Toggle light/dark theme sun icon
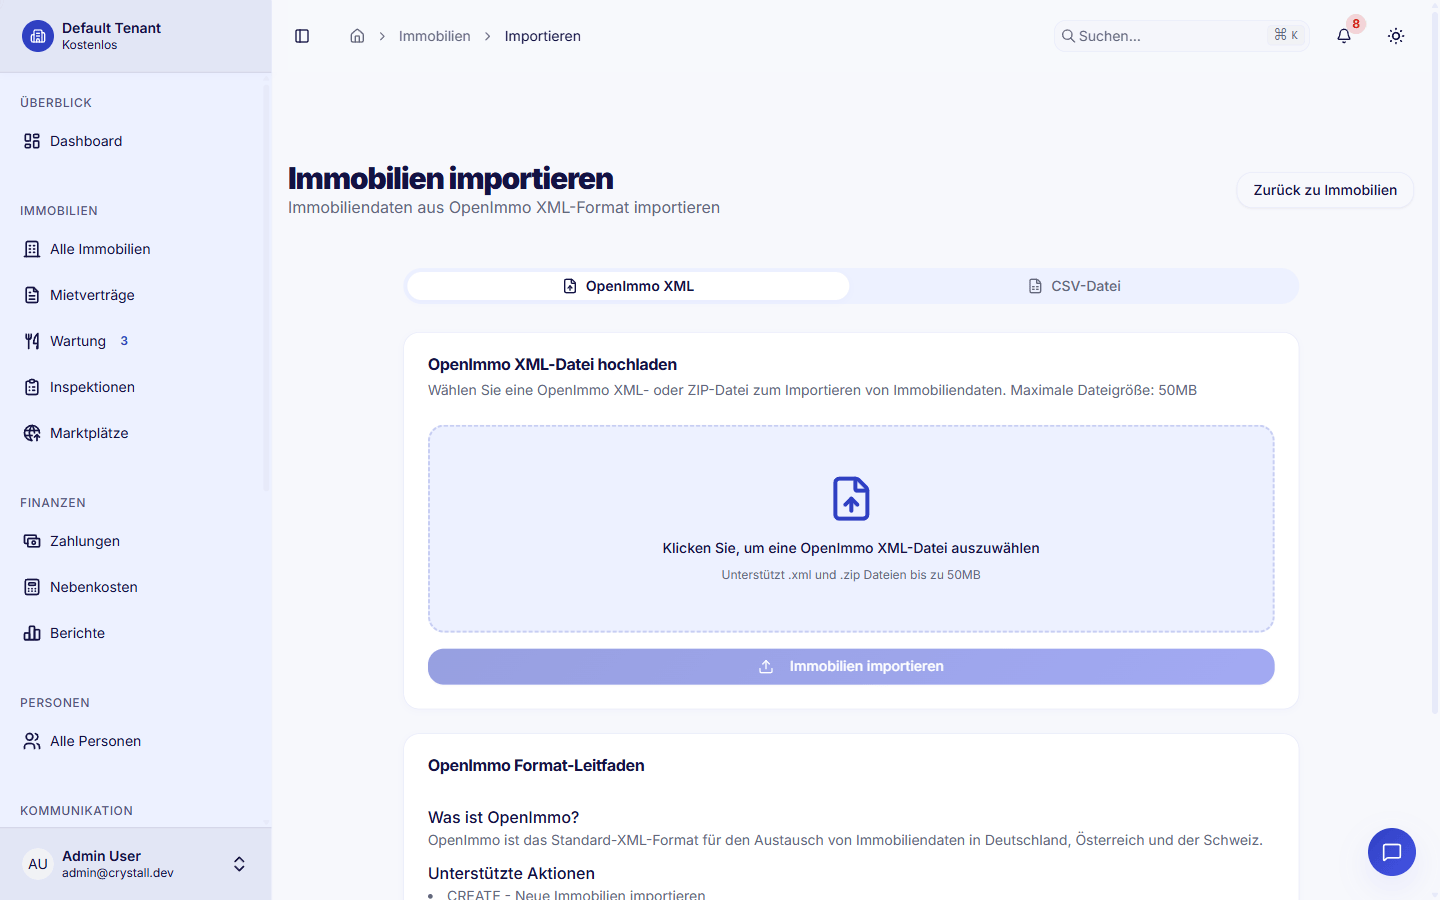1440x900 pixels. tap(1396, 36)
